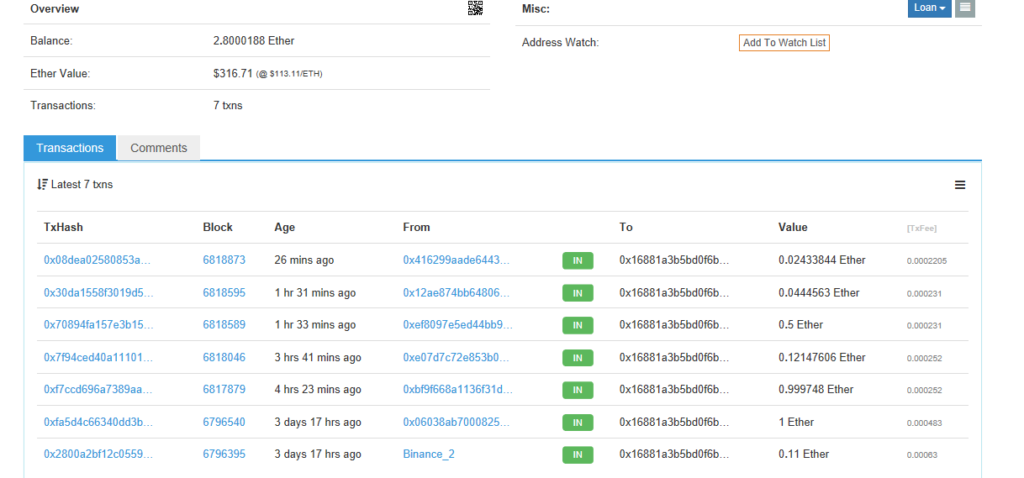Viewport: 1024px width, 478px height.
Task: Expand the Loan dropdown button
Action: [x=929, y=8]
